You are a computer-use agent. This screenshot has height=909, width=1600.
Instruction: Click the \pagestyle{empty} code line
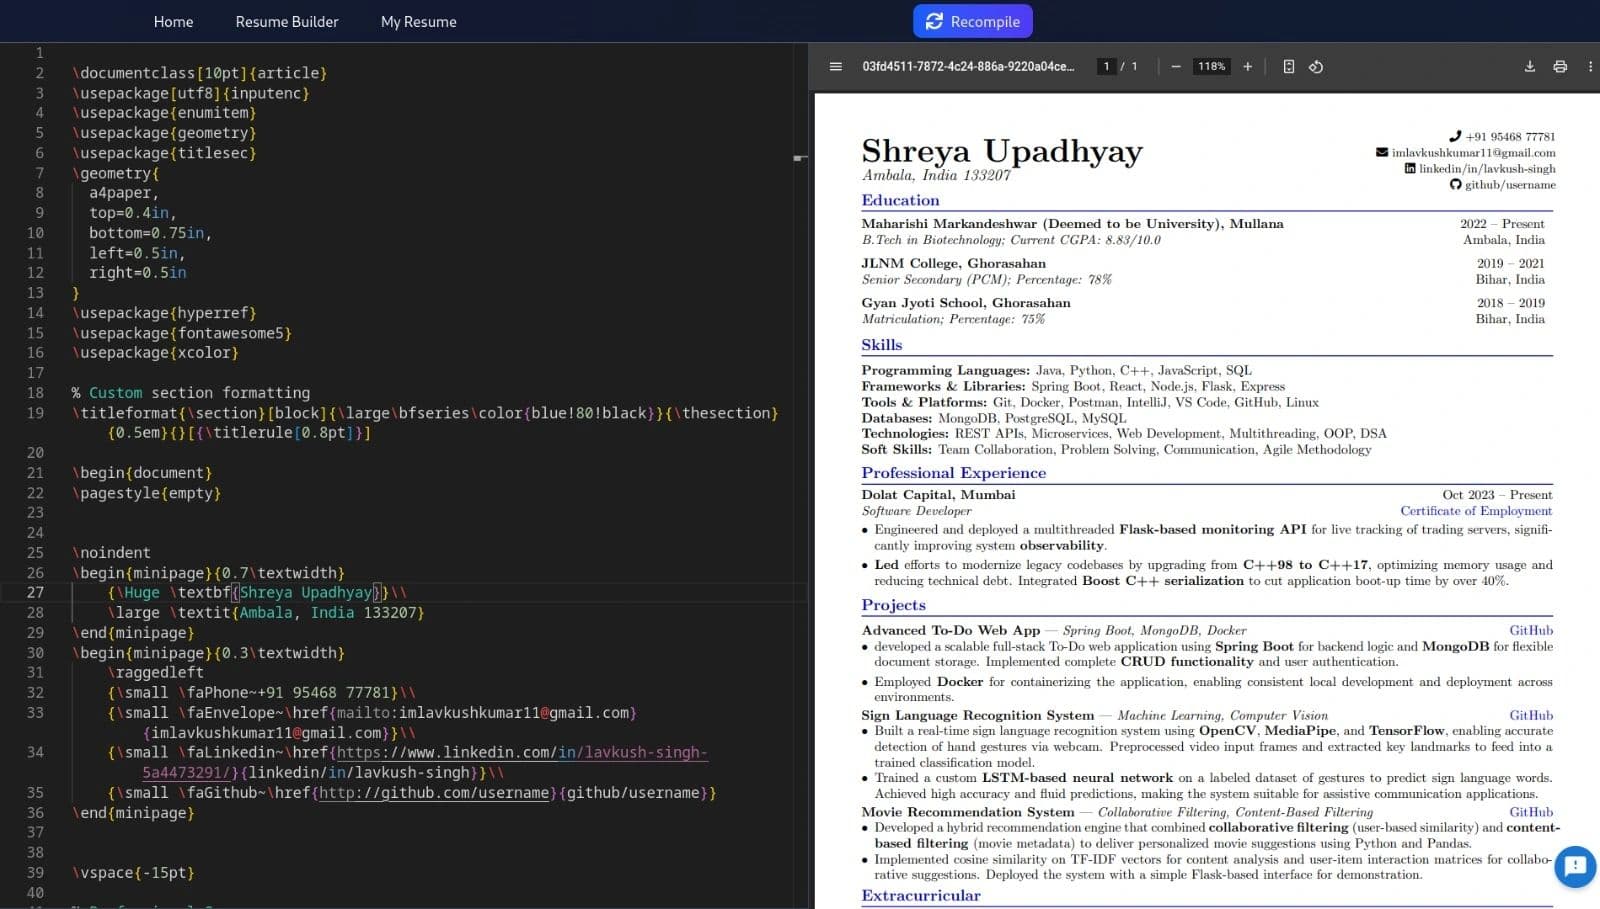[146, 493]
